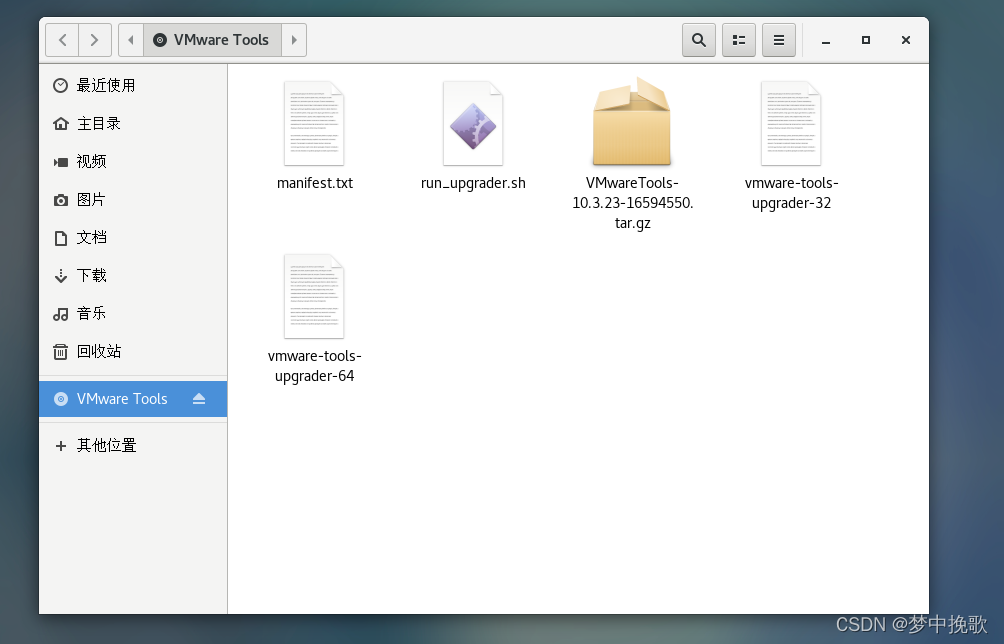Select the vmware-tools-upgrader-64 file icon

314,296
